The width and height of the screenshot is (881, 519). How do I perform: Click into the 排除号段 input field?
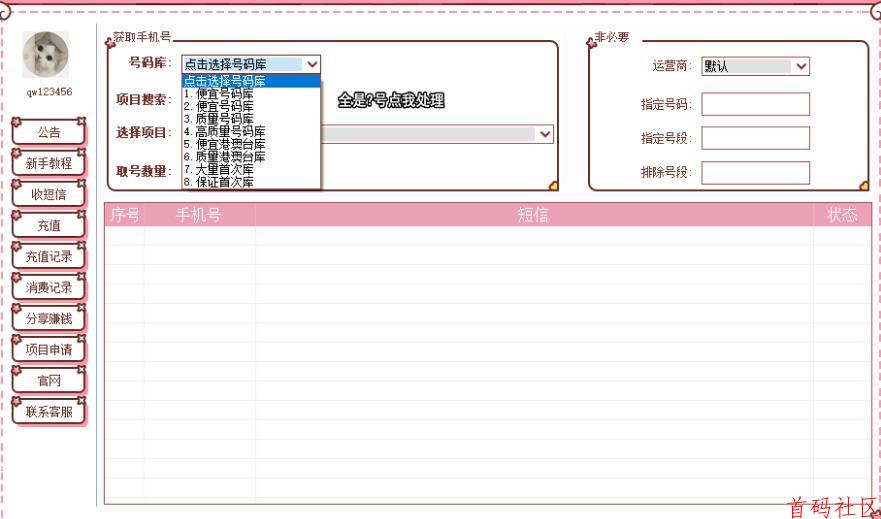[755, 172]
